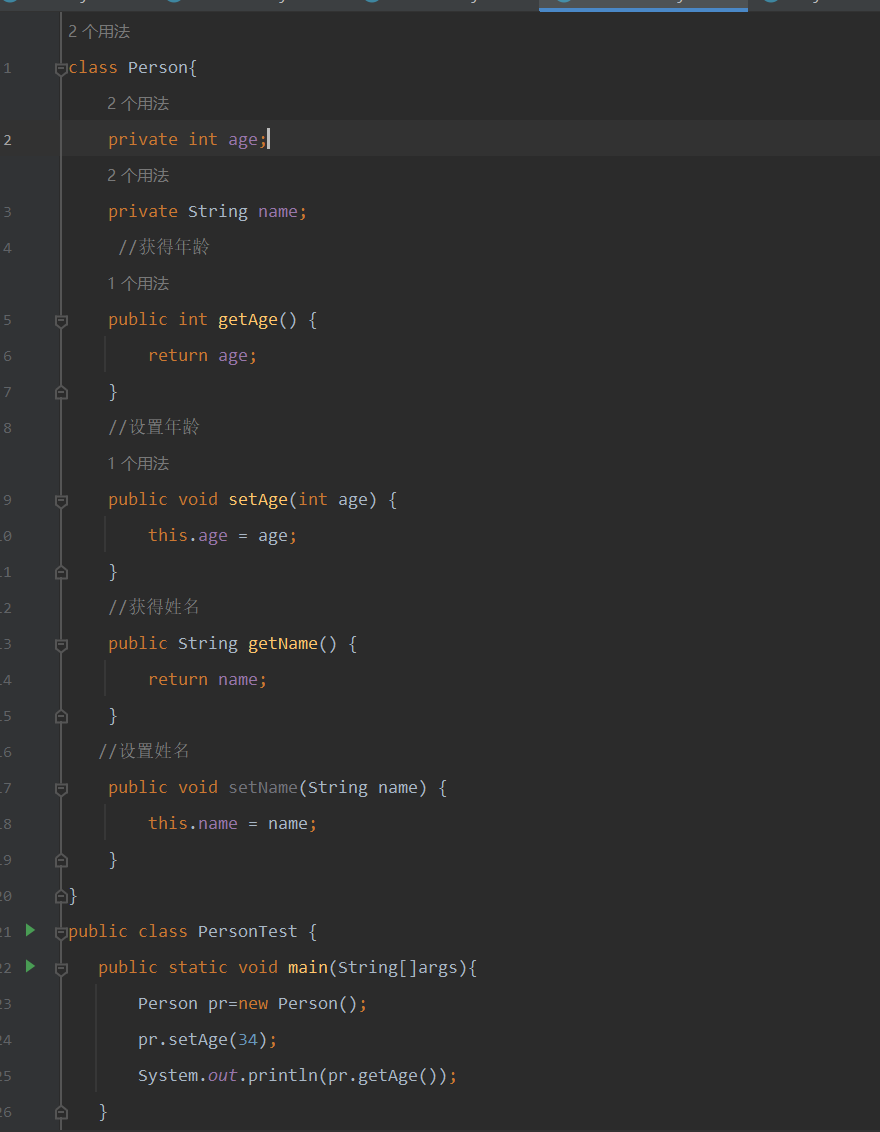The height and width of the screenshot is (1132, 880).
Task: Click the comment '//设置年龄'
Action: pos(154,427)
